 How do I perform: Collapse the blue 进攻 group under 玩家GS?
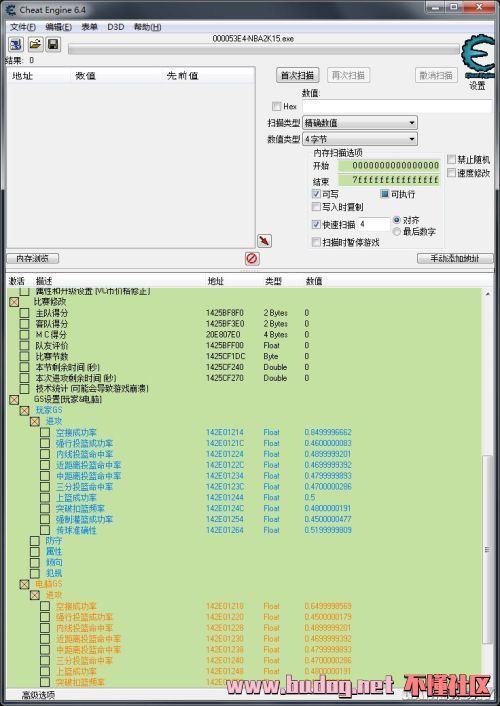(x=35, y=421)
